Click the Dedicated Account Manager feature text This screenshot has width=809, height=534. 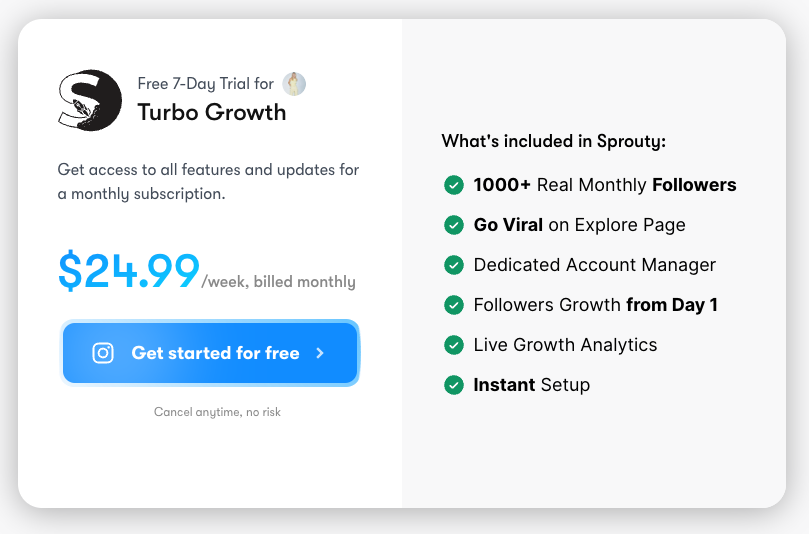(x=595, y=265)
